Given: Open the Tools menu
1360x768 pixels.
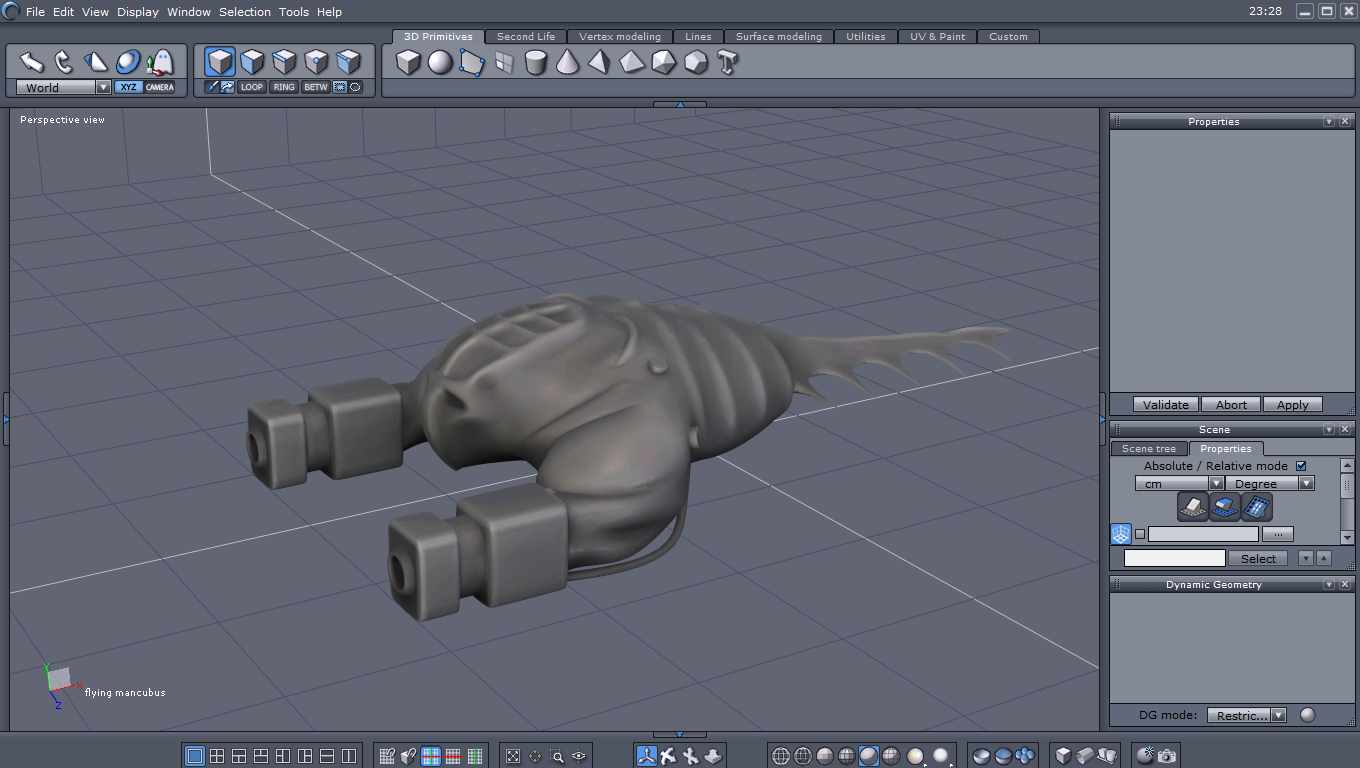Looking at the screenshot, I should coord(294,12).
